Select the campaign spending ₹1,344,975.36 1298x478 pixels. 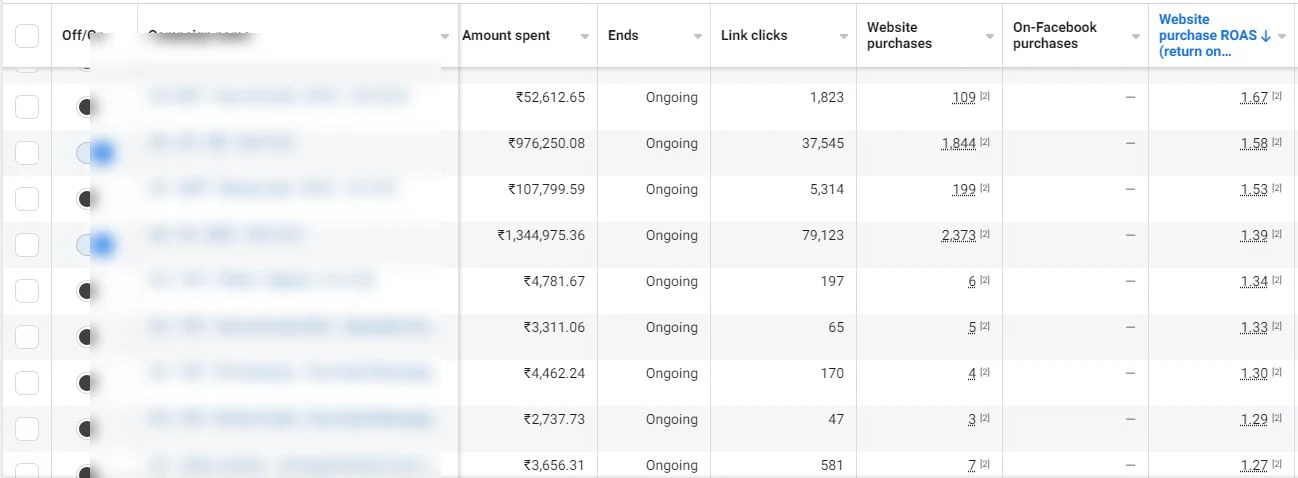click(27, 245)
